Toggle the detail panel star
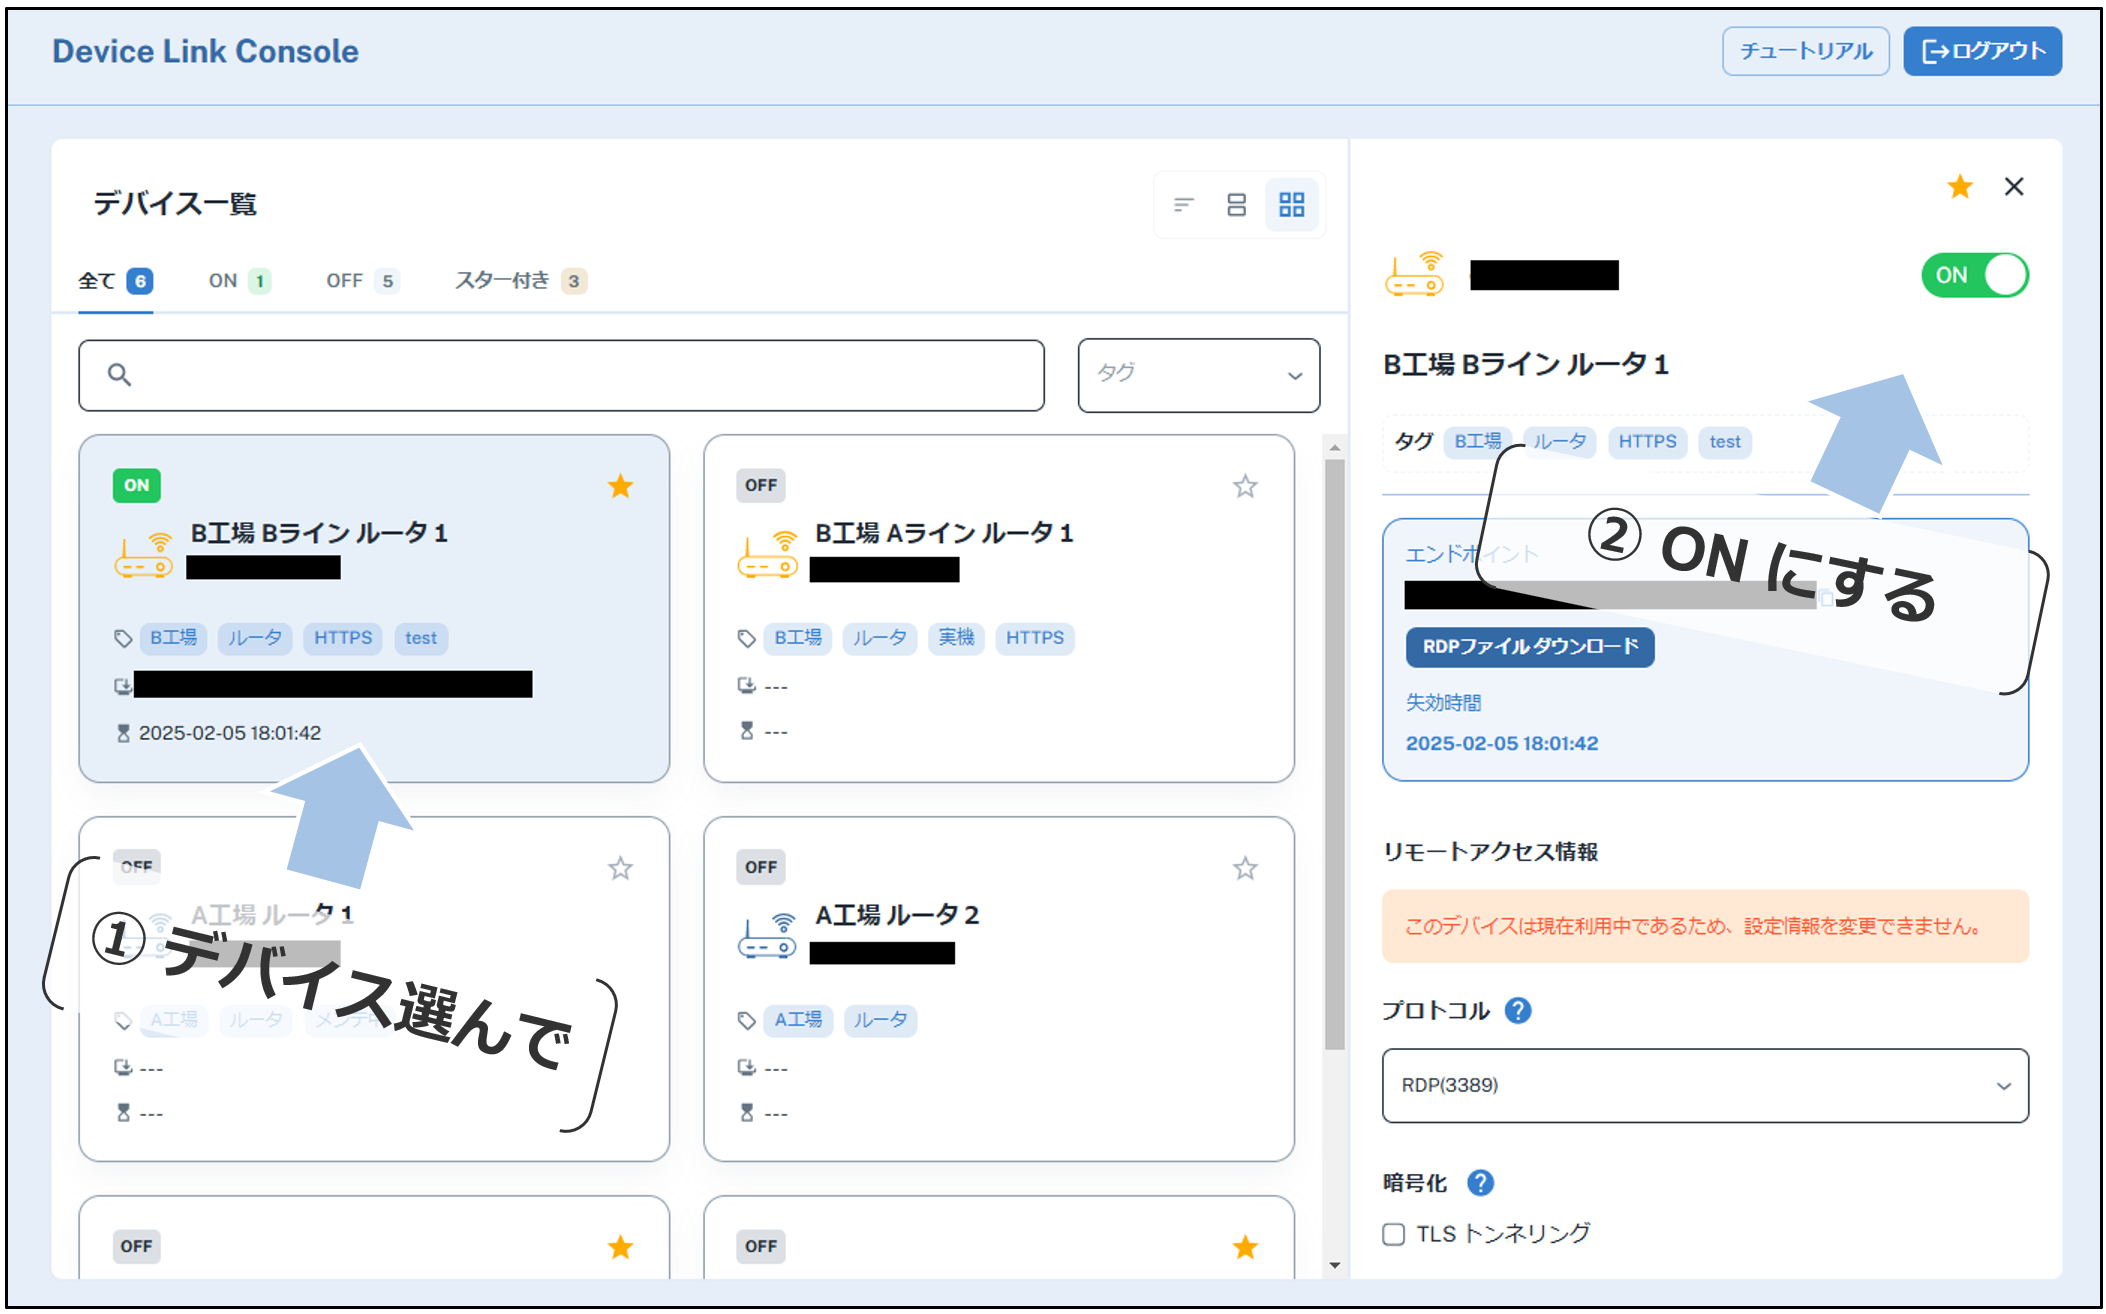Viewport: 2106px width, 1314px height. 1959,187
